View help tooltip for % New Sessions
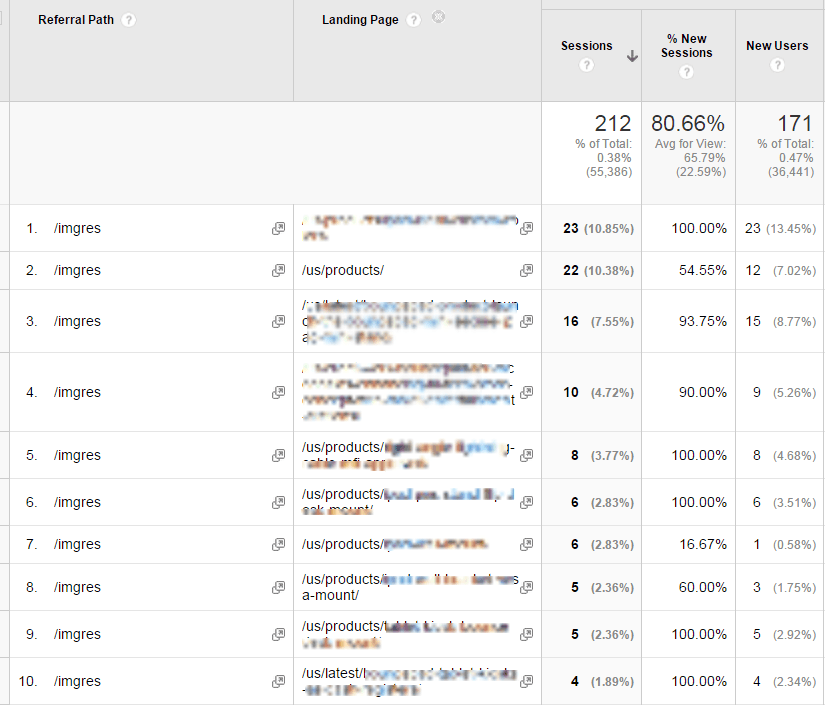The height and width of the screenshot is (711, 825). click(687, 71)
